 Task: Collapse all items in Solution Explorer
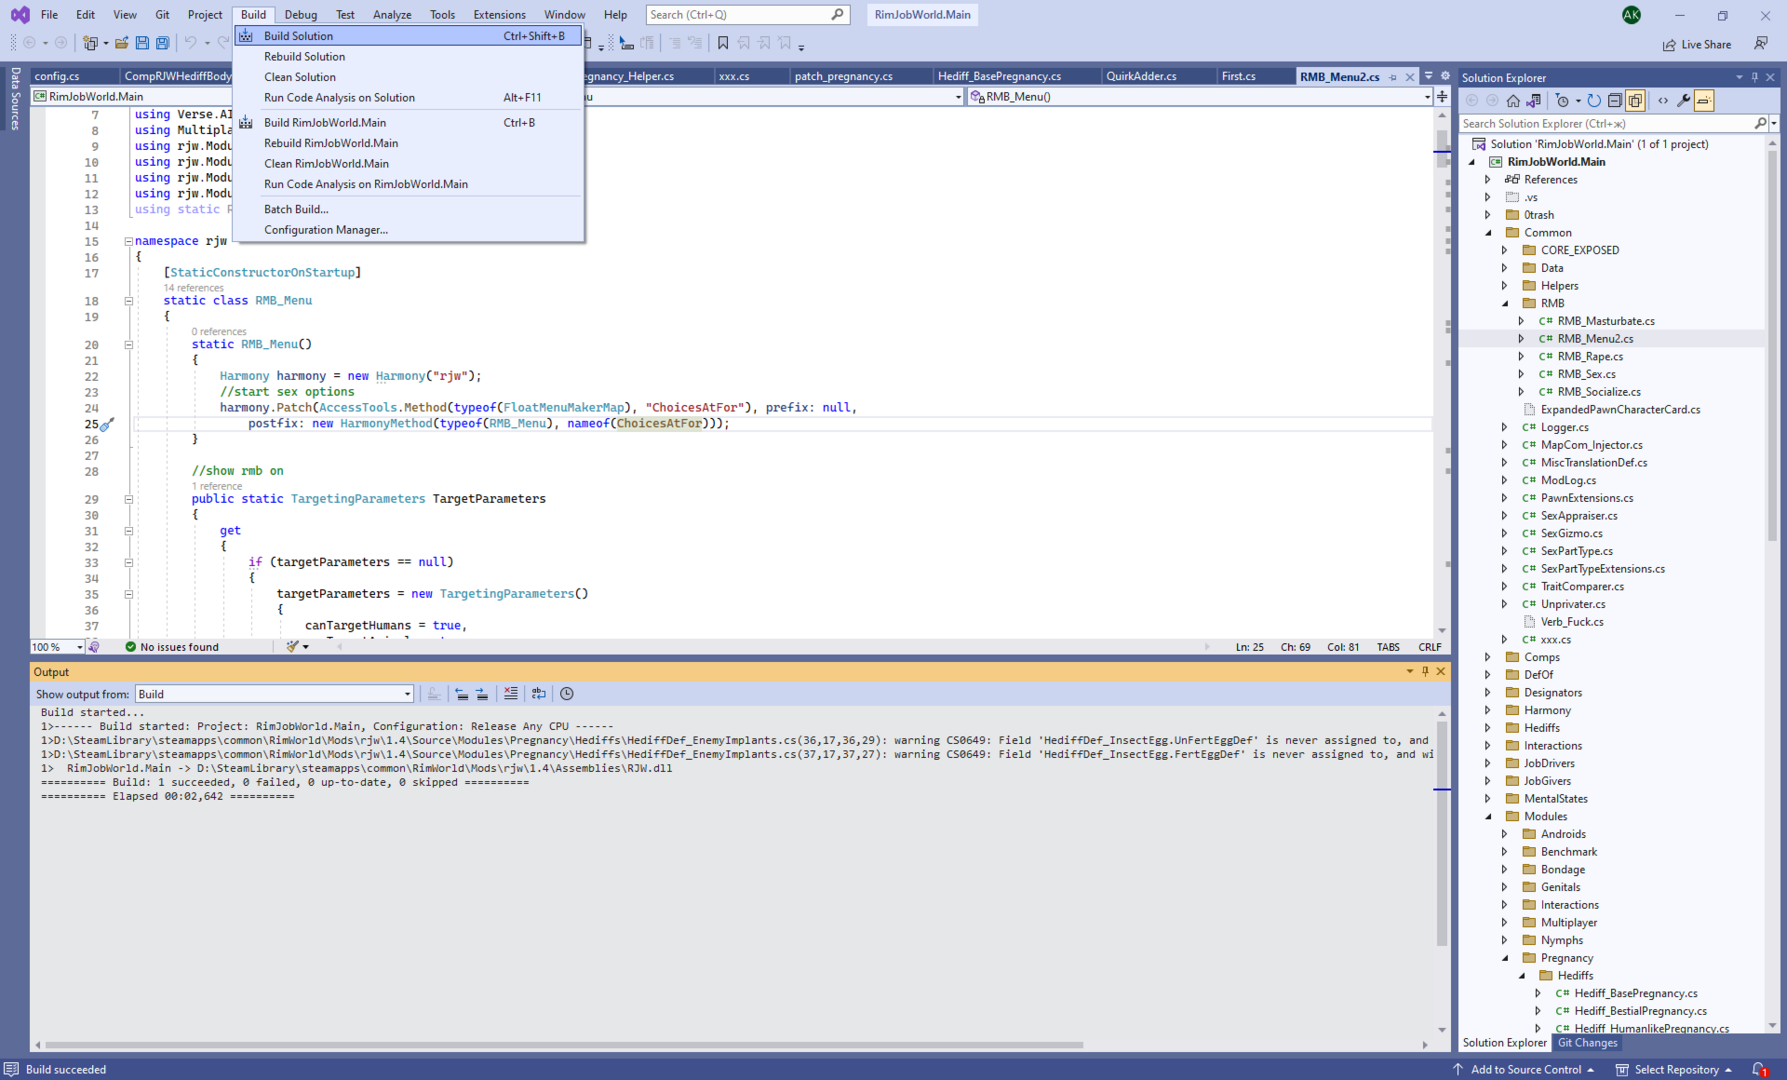[1614, 101]
